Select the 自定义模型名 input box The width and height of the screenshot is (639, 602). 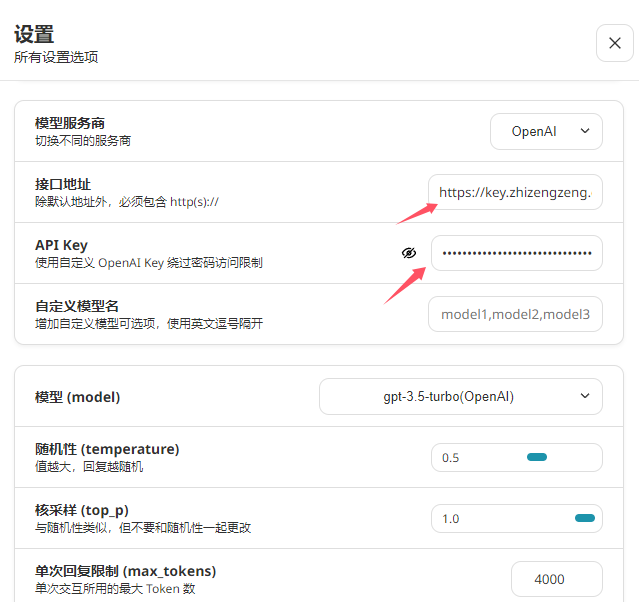point(515,314)
